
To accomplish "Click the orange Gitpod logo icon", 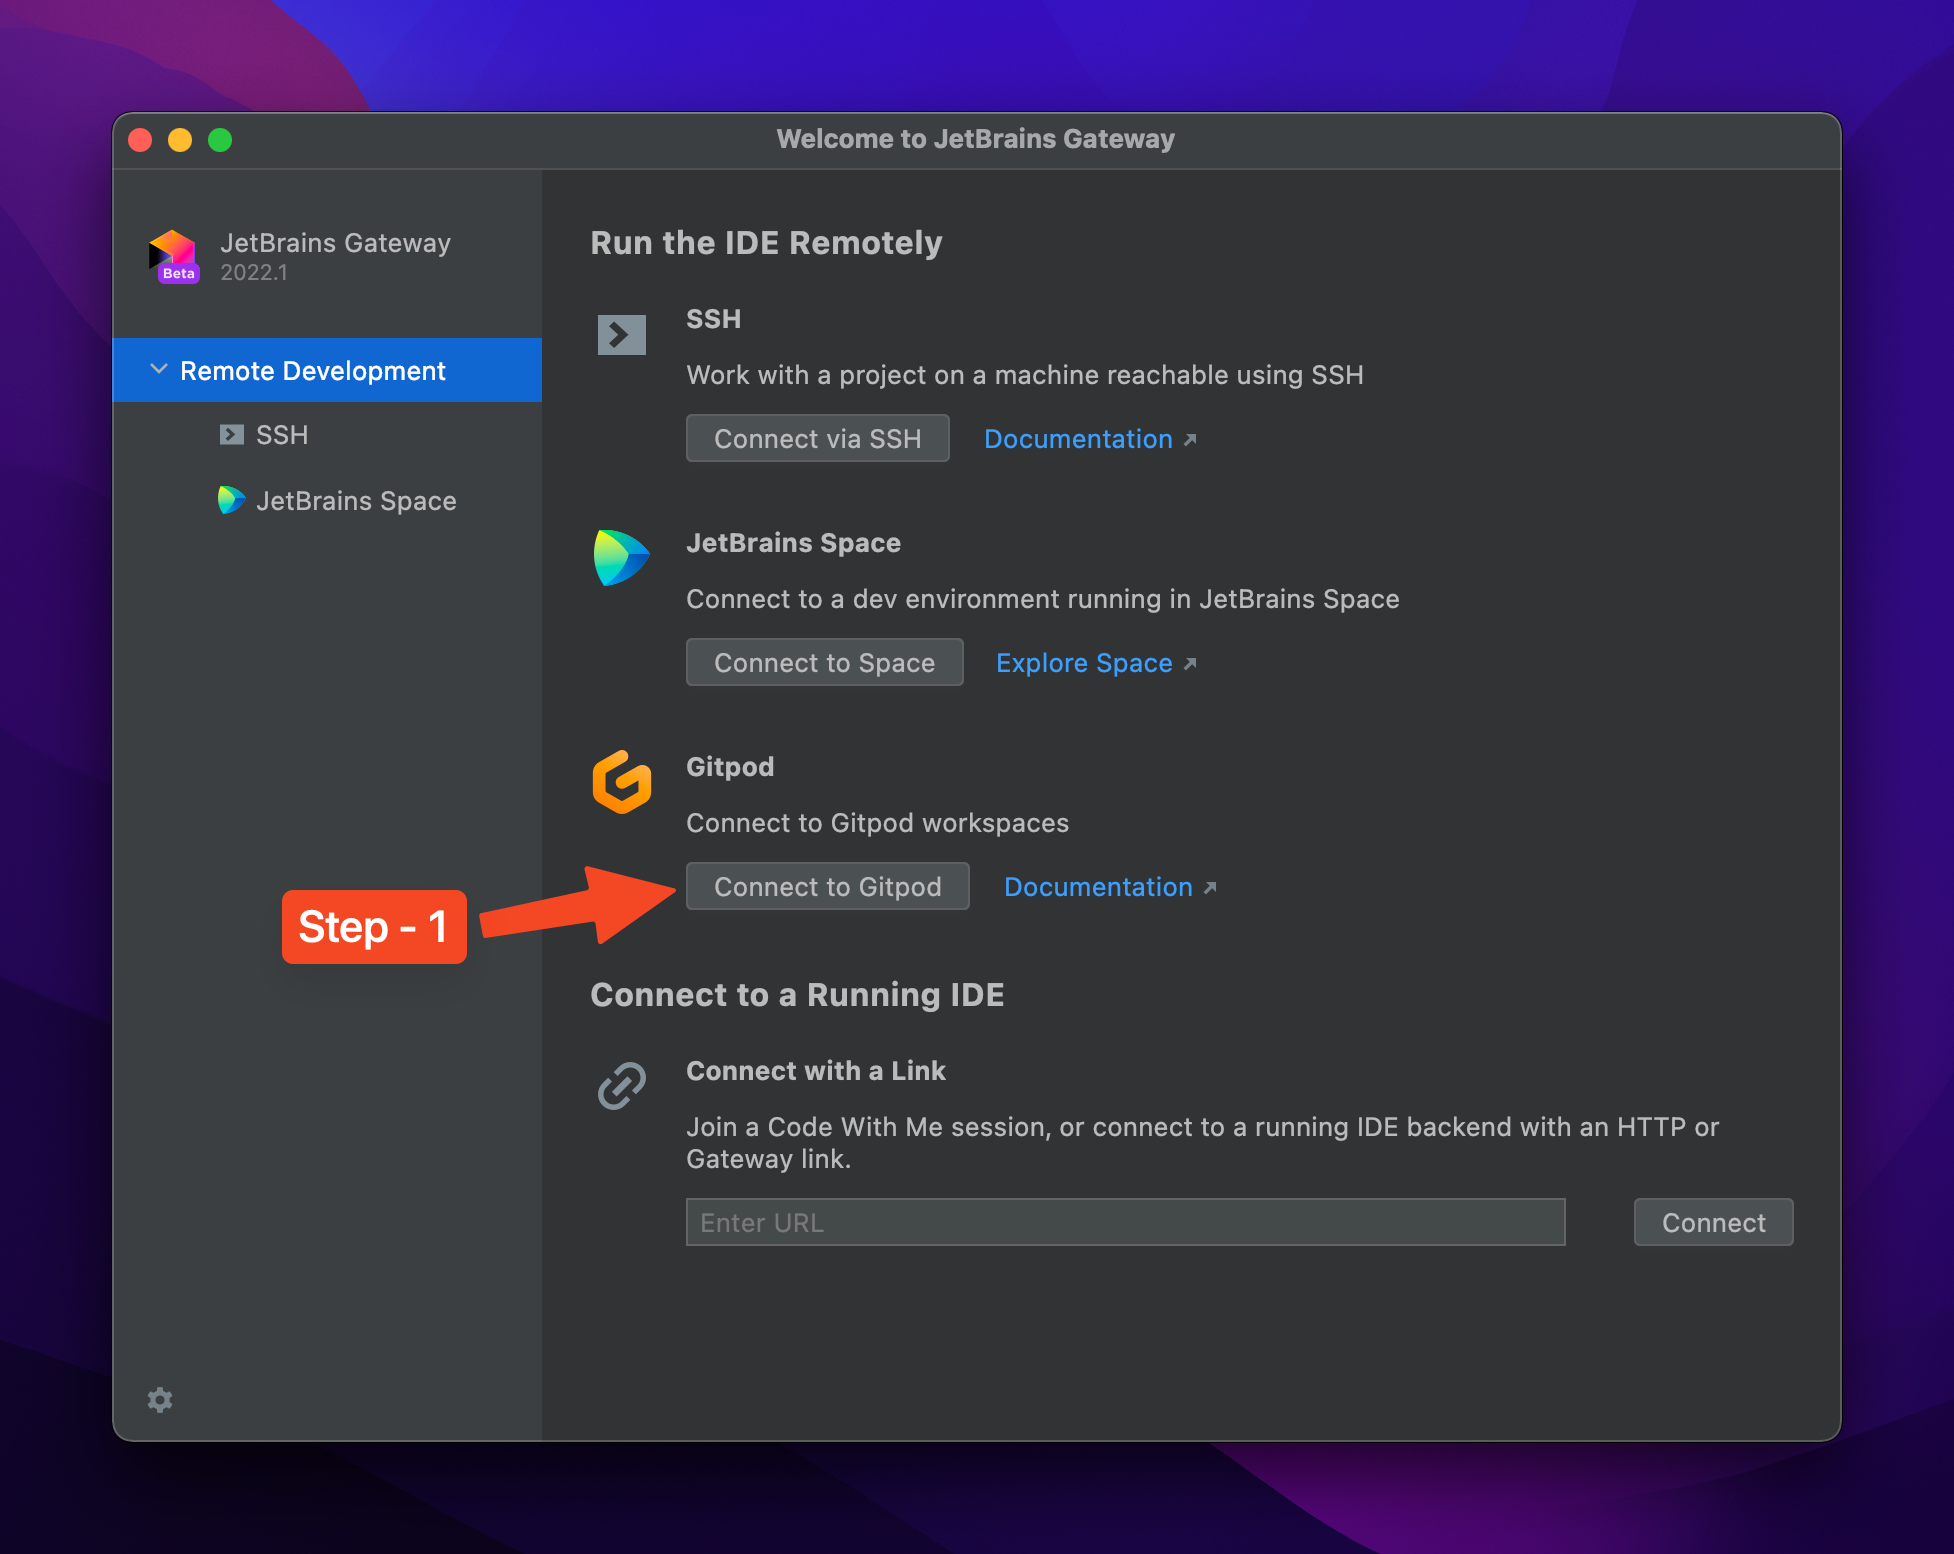I will 621,782.
